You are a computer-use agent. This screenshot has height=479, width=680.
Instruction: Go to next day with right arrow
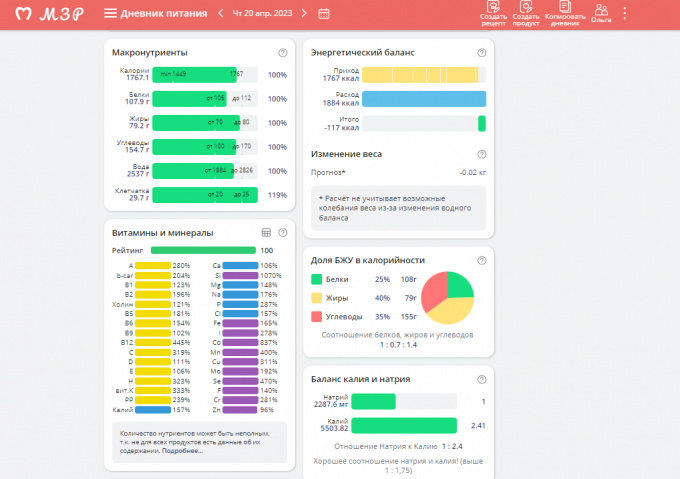pos(304,14)
